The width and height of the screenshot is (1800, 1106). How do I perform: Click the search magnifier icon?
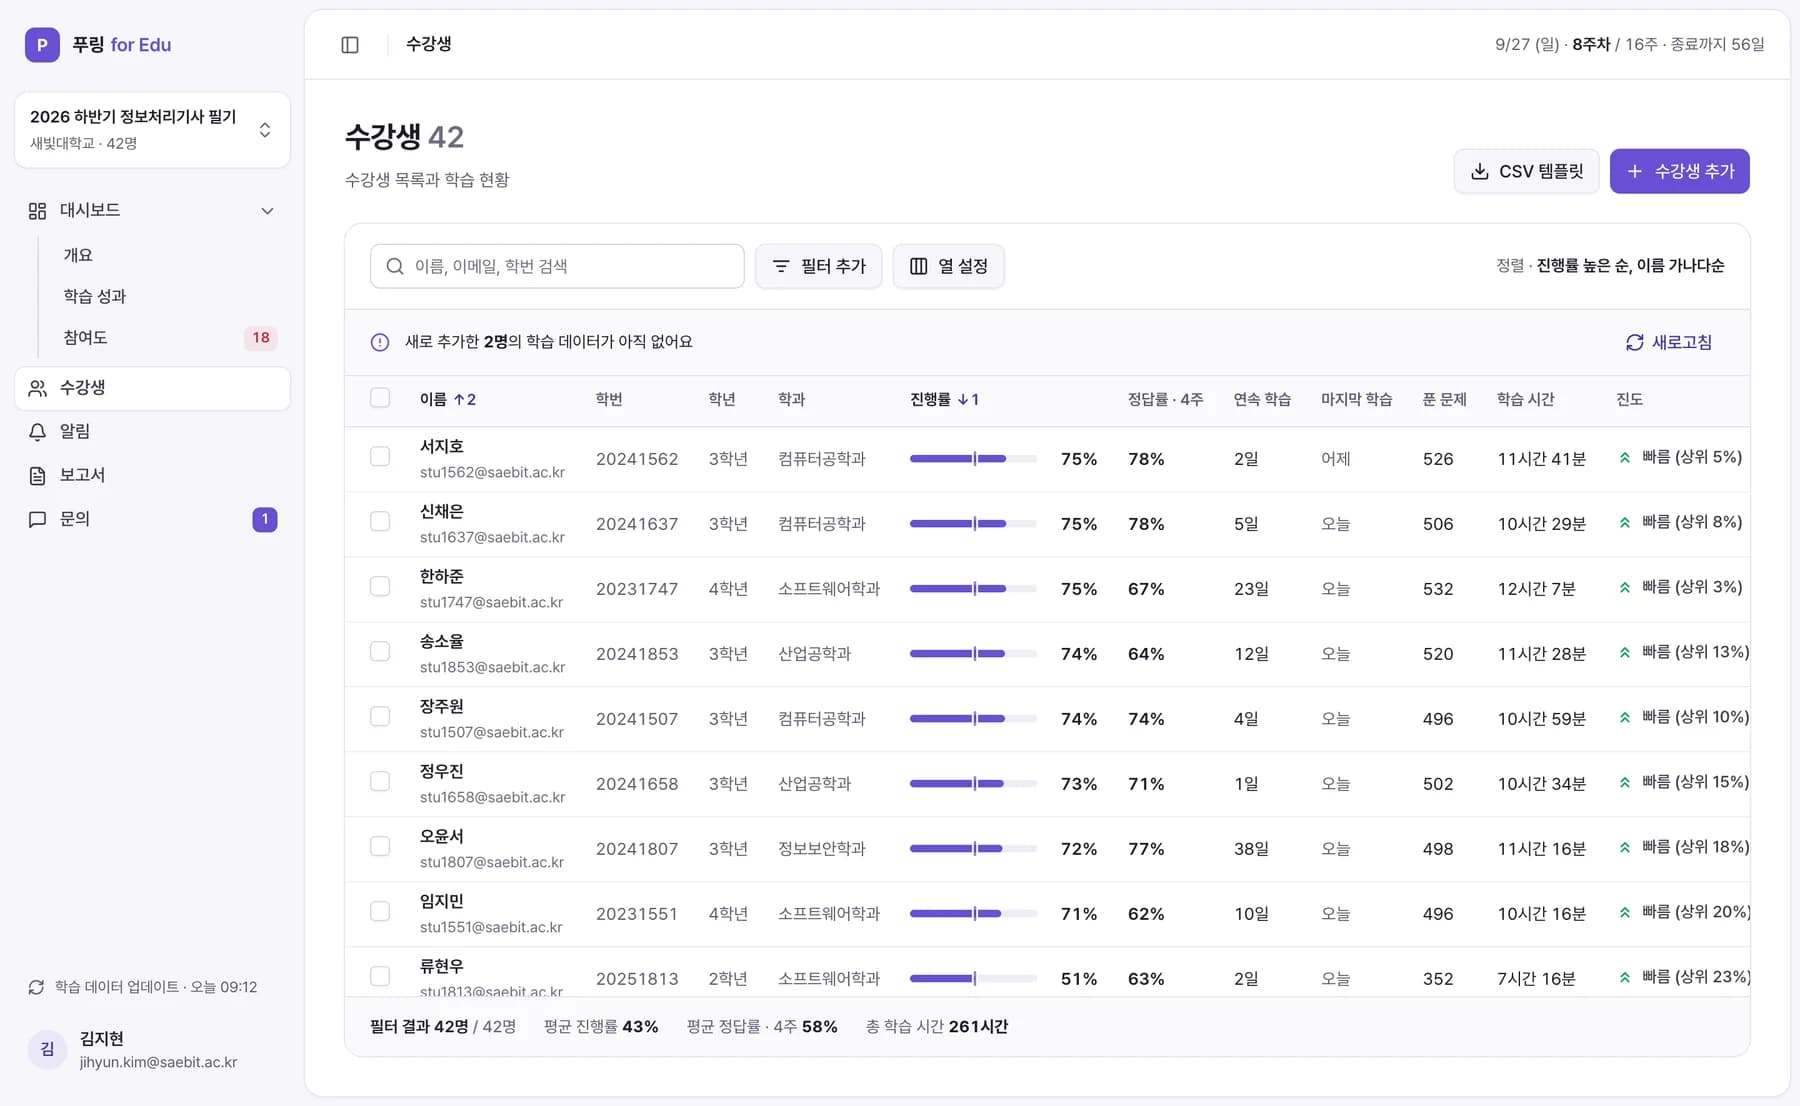click(395, 266)
